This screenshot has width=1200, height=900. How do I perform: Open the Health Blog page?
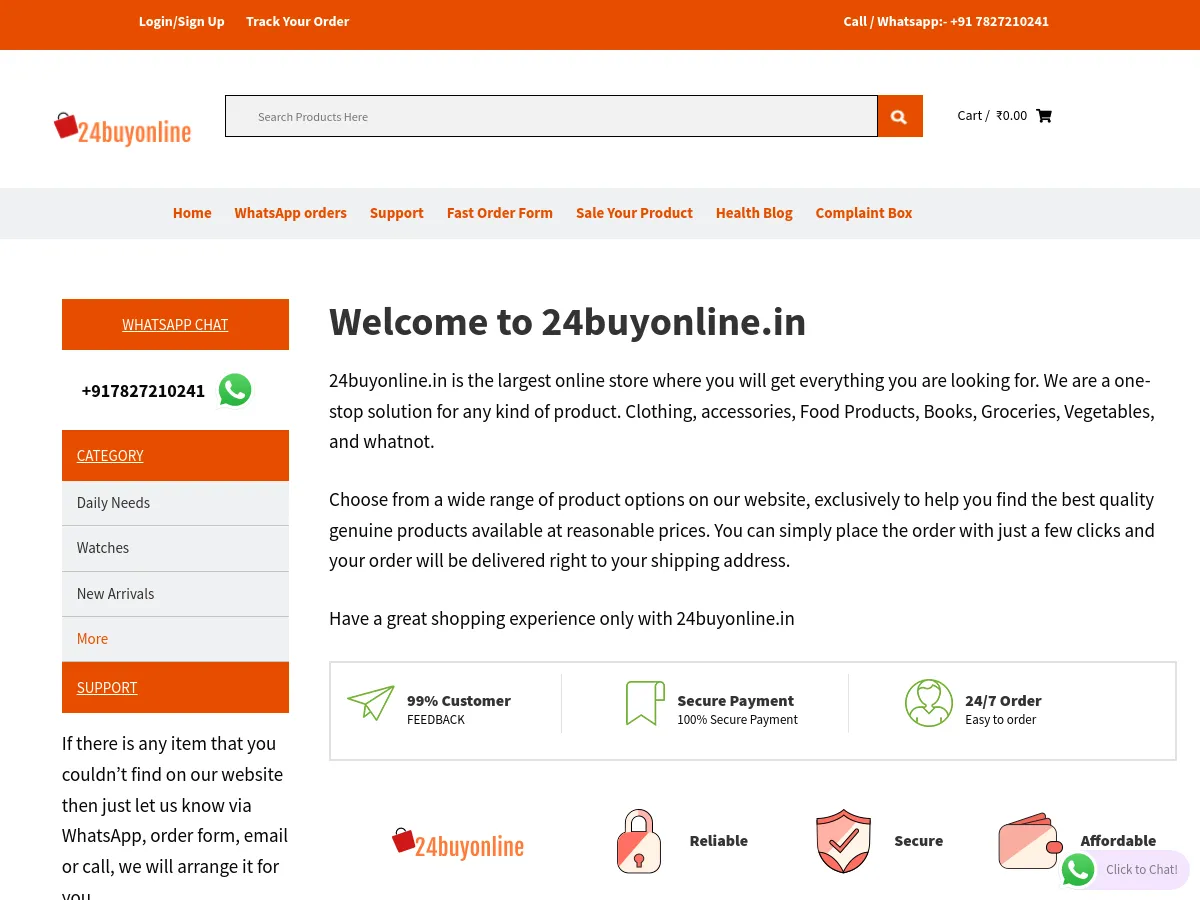click(754, 213)
